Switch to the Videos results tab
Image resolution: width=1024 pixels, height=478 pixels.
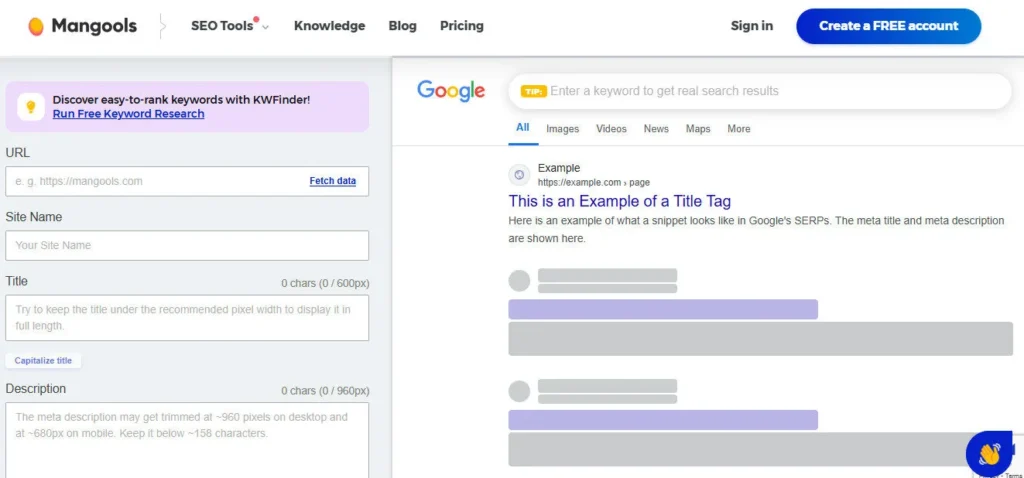[611, 129]
